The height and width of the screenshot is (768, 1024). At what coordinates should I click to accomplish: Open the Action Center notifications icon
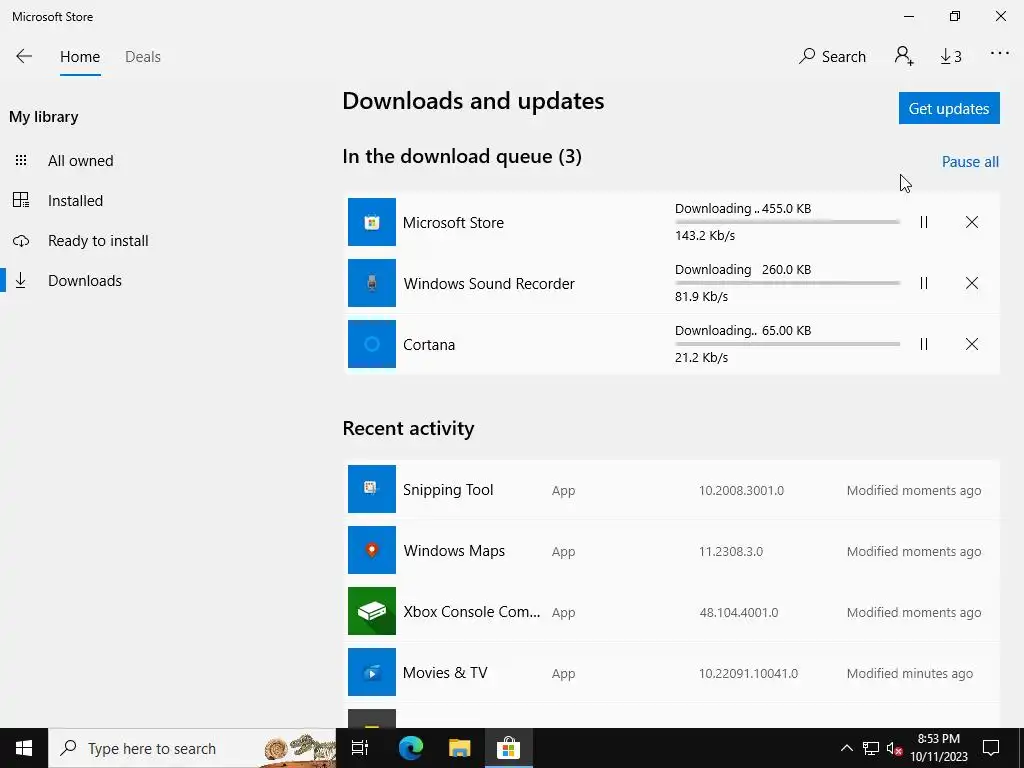pyautogui.click(x=991, y=748)
